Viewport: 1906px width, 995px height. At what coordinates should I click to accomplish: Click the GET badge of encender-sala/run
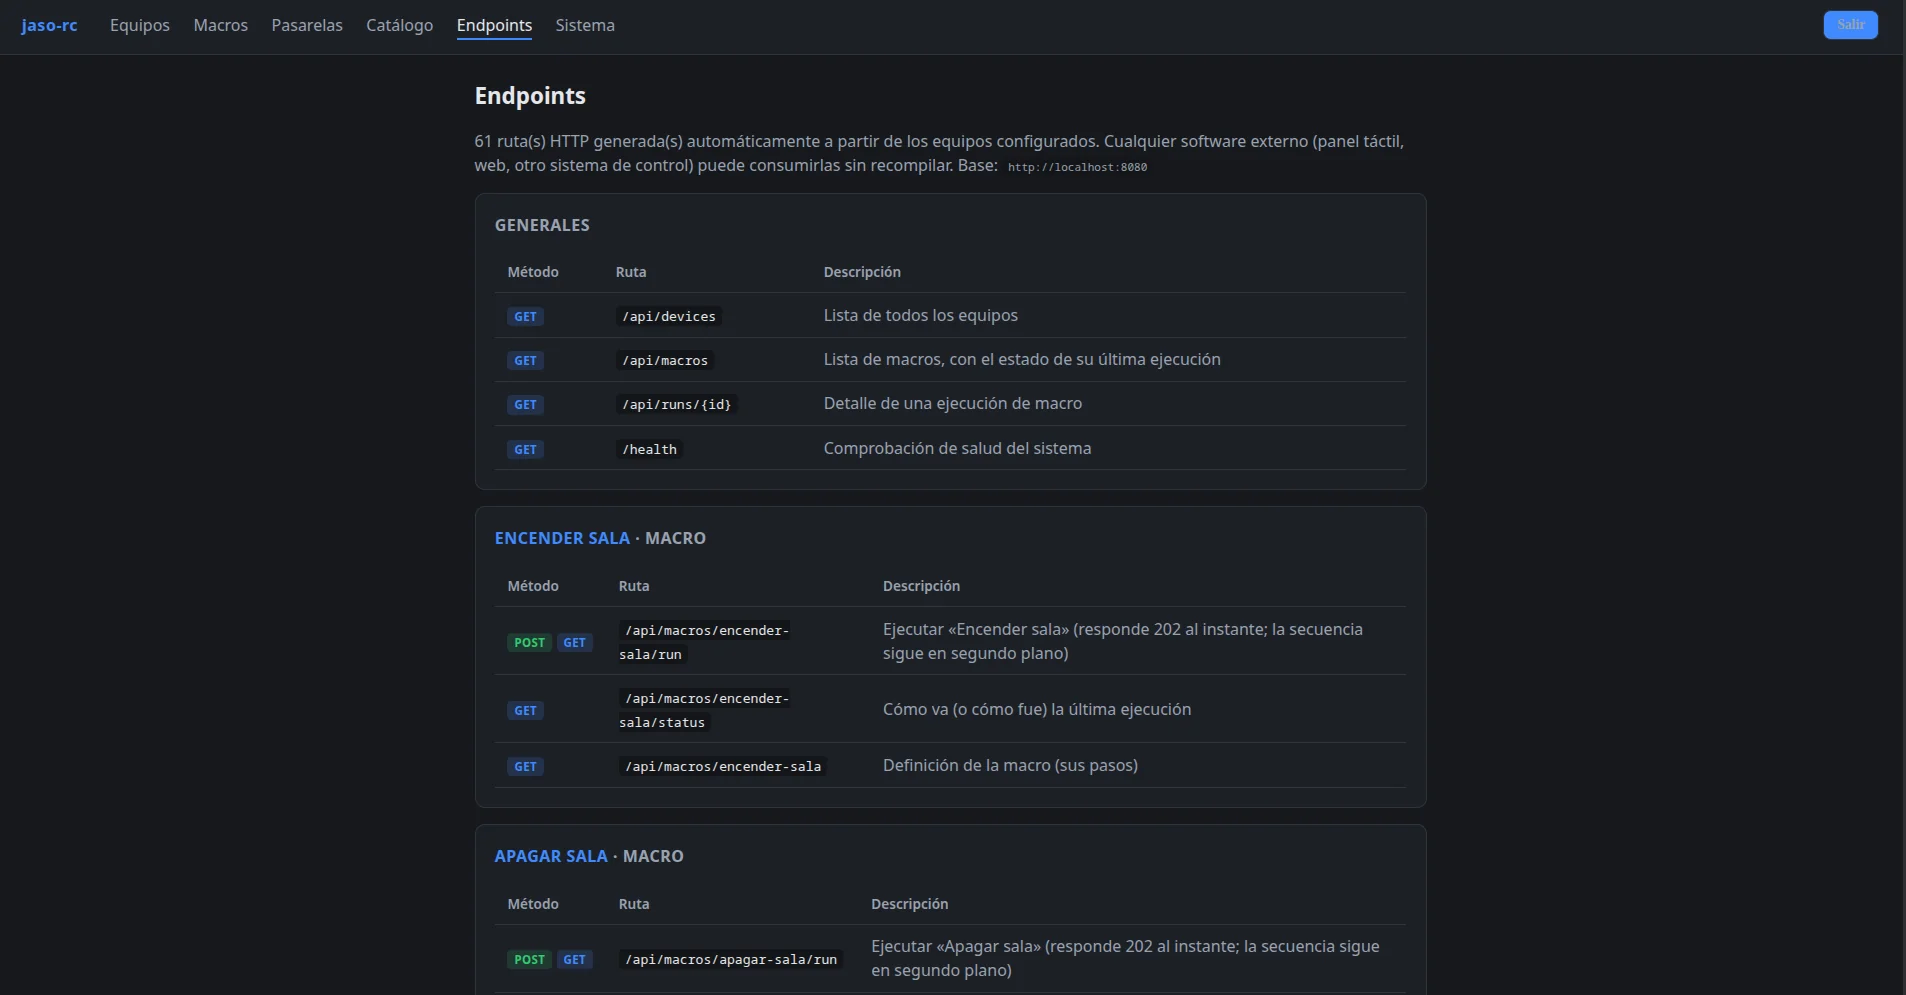click(574, 642)
